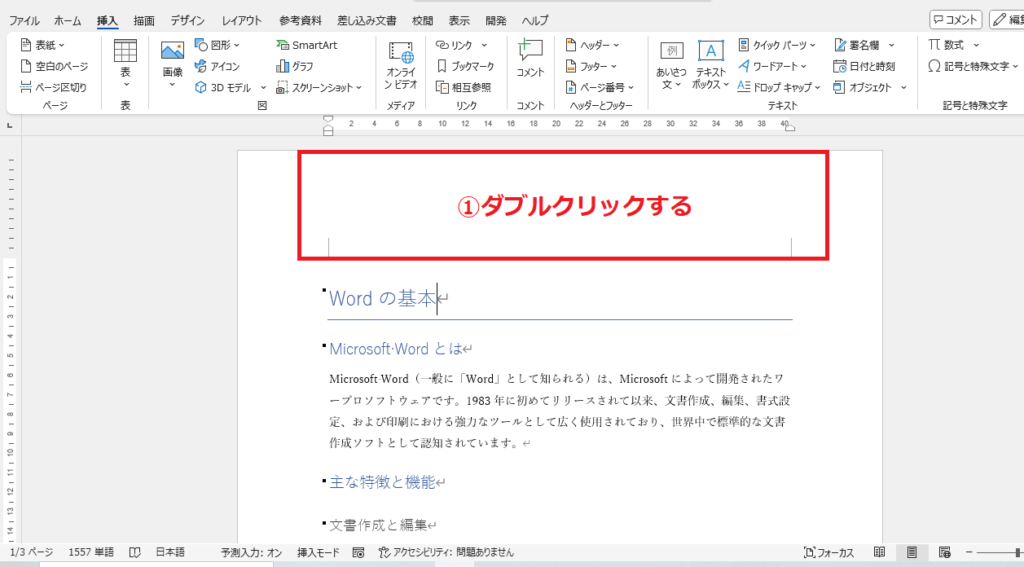
Task: Open the ヘルプ tab
Action: tap(535, 20)
